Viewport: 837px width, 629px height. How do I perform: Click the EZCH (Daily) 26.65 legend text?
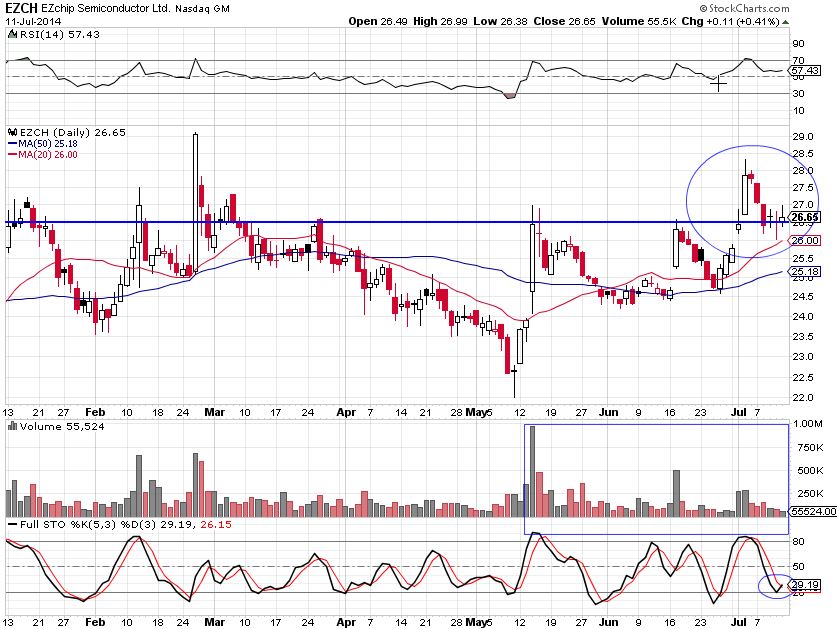point(73,132)
